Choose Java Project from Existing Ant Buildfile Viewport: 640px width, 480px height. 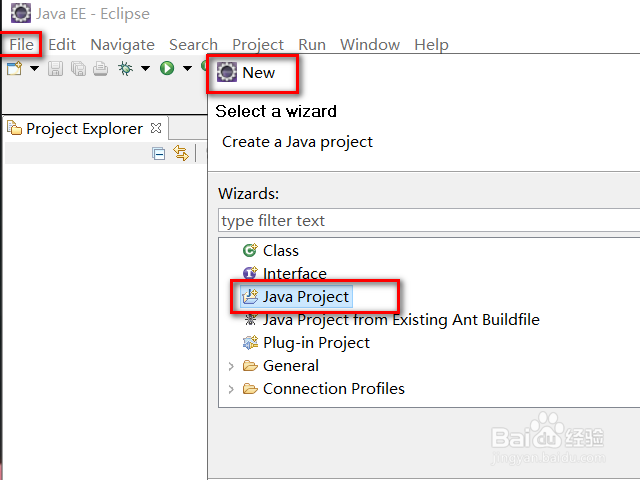click(x=400, y=320)
